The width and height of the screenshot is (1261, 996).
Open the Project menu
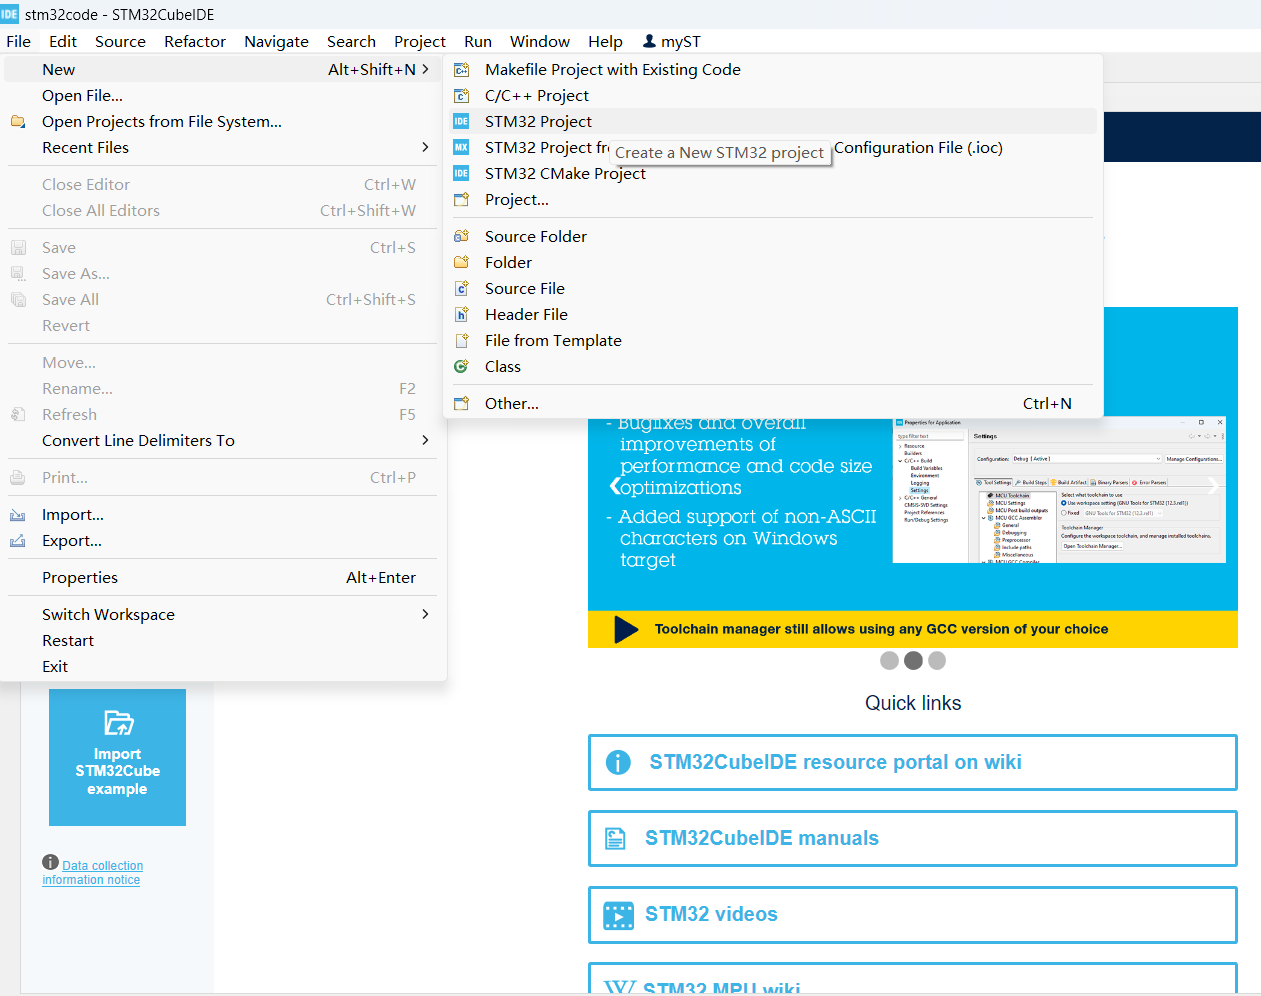(420, 42)
